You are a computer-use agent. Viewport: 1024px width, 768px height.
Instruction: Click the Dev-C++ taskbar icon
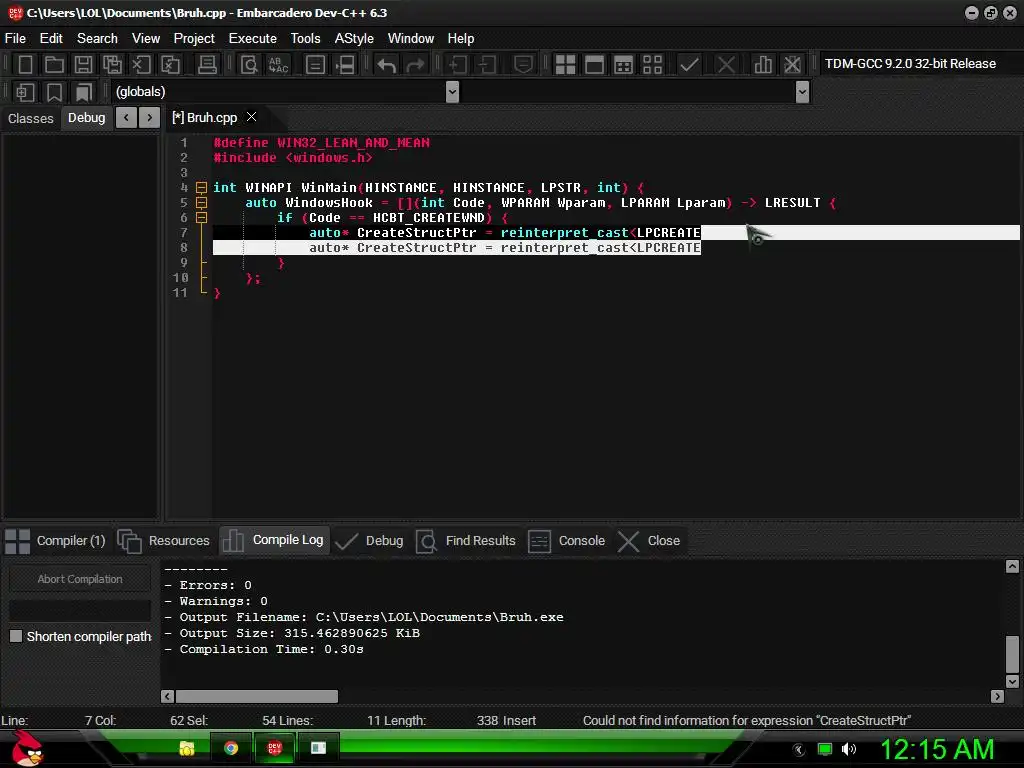click(275, 748)
